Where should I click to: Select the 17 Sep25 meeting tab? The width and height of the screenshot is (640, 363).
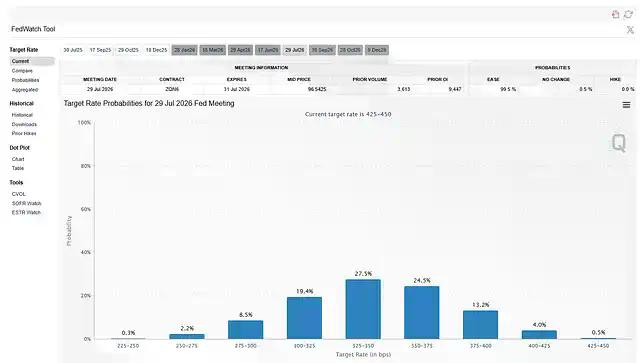pos(100,50)
